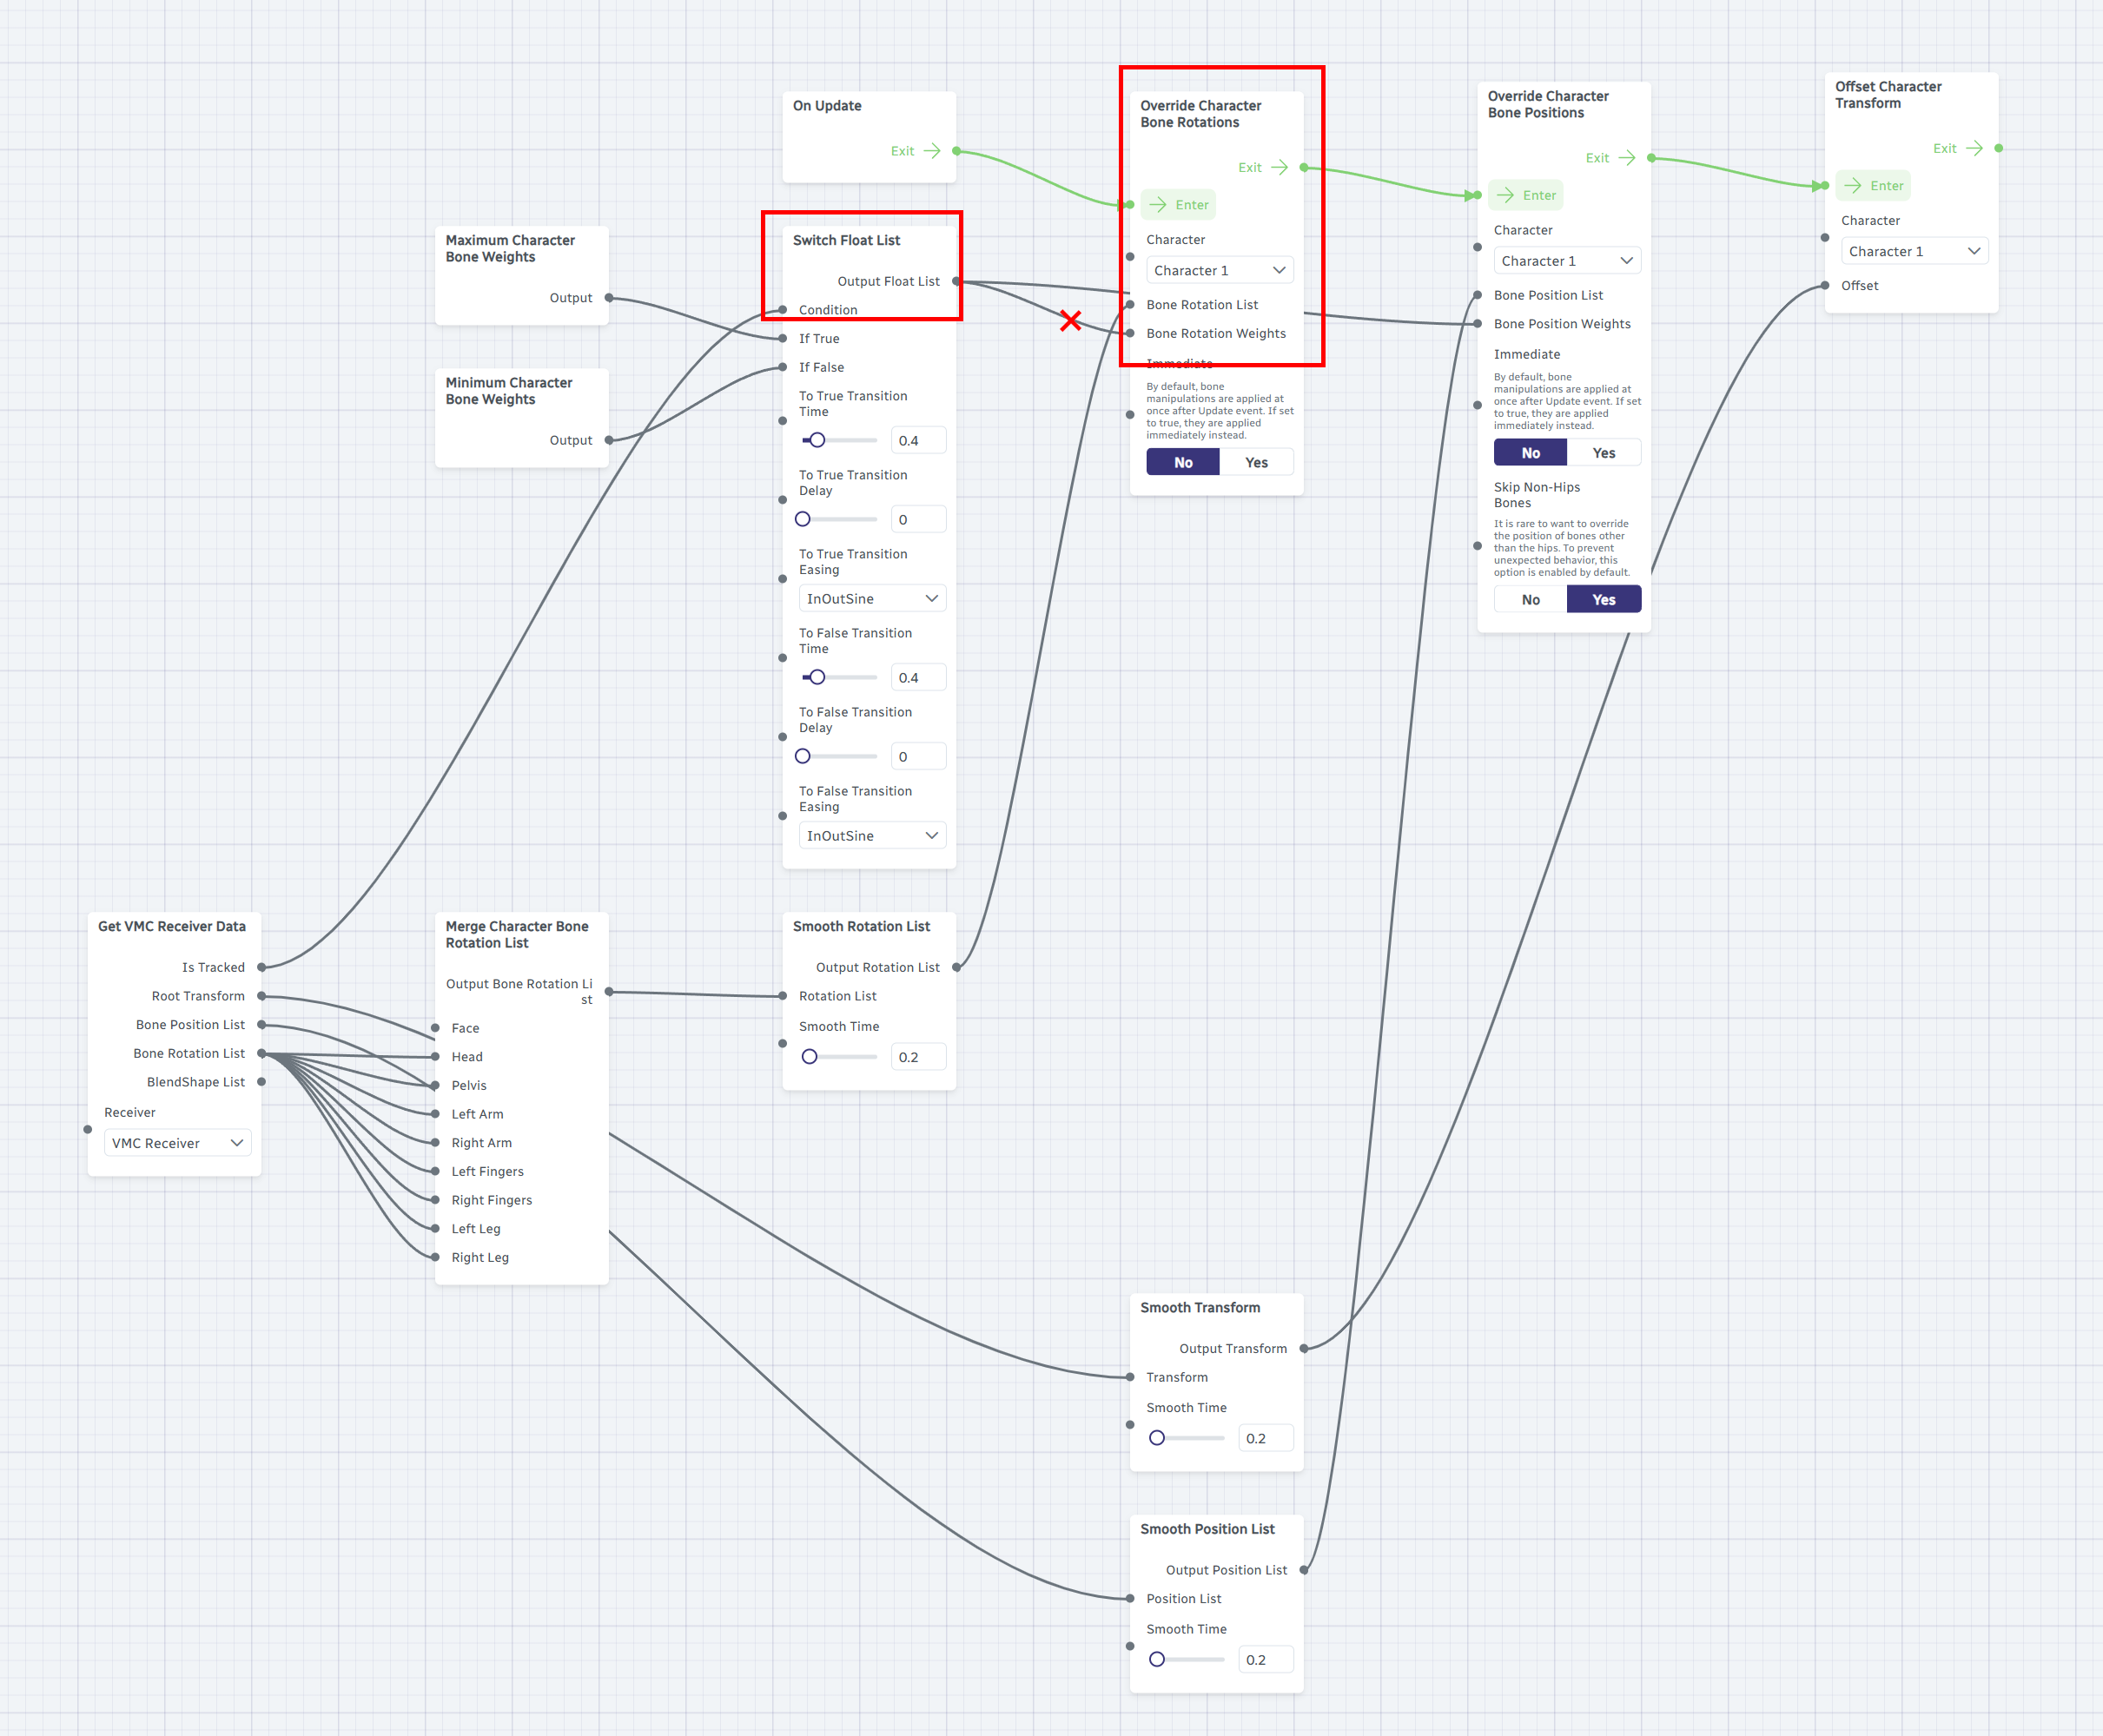The image size is (2103, 1736).
Task: Open the To True Transition Easing InOutSine dropdown
Action: tap(872, 599)
